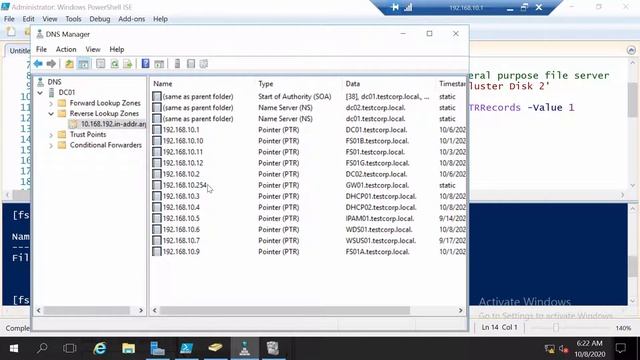Open Add-ons menu in PowerShell ISE
The height and width of the screenshot is (360, 640).
131,19
